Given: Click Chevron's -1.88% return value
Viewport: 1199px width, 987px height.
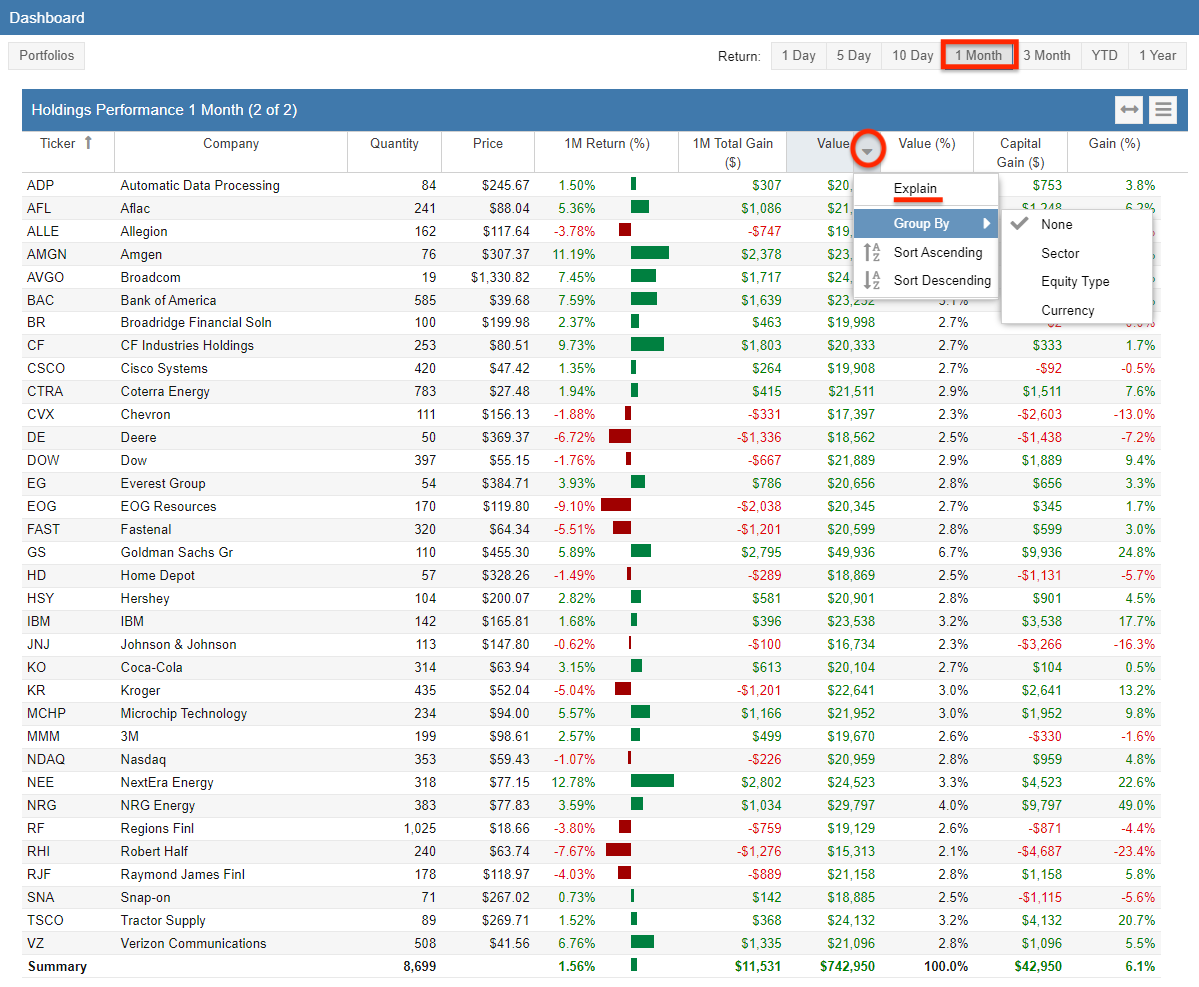Looking at the screenshot, I should [574, 414].
